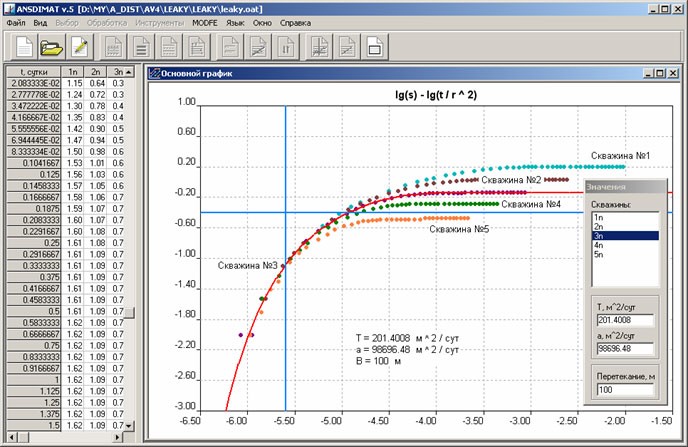This screenshot has width=688, height=447.
Task: Click the toolbar icon with three thick lines
Action: [x=141, y=46]
